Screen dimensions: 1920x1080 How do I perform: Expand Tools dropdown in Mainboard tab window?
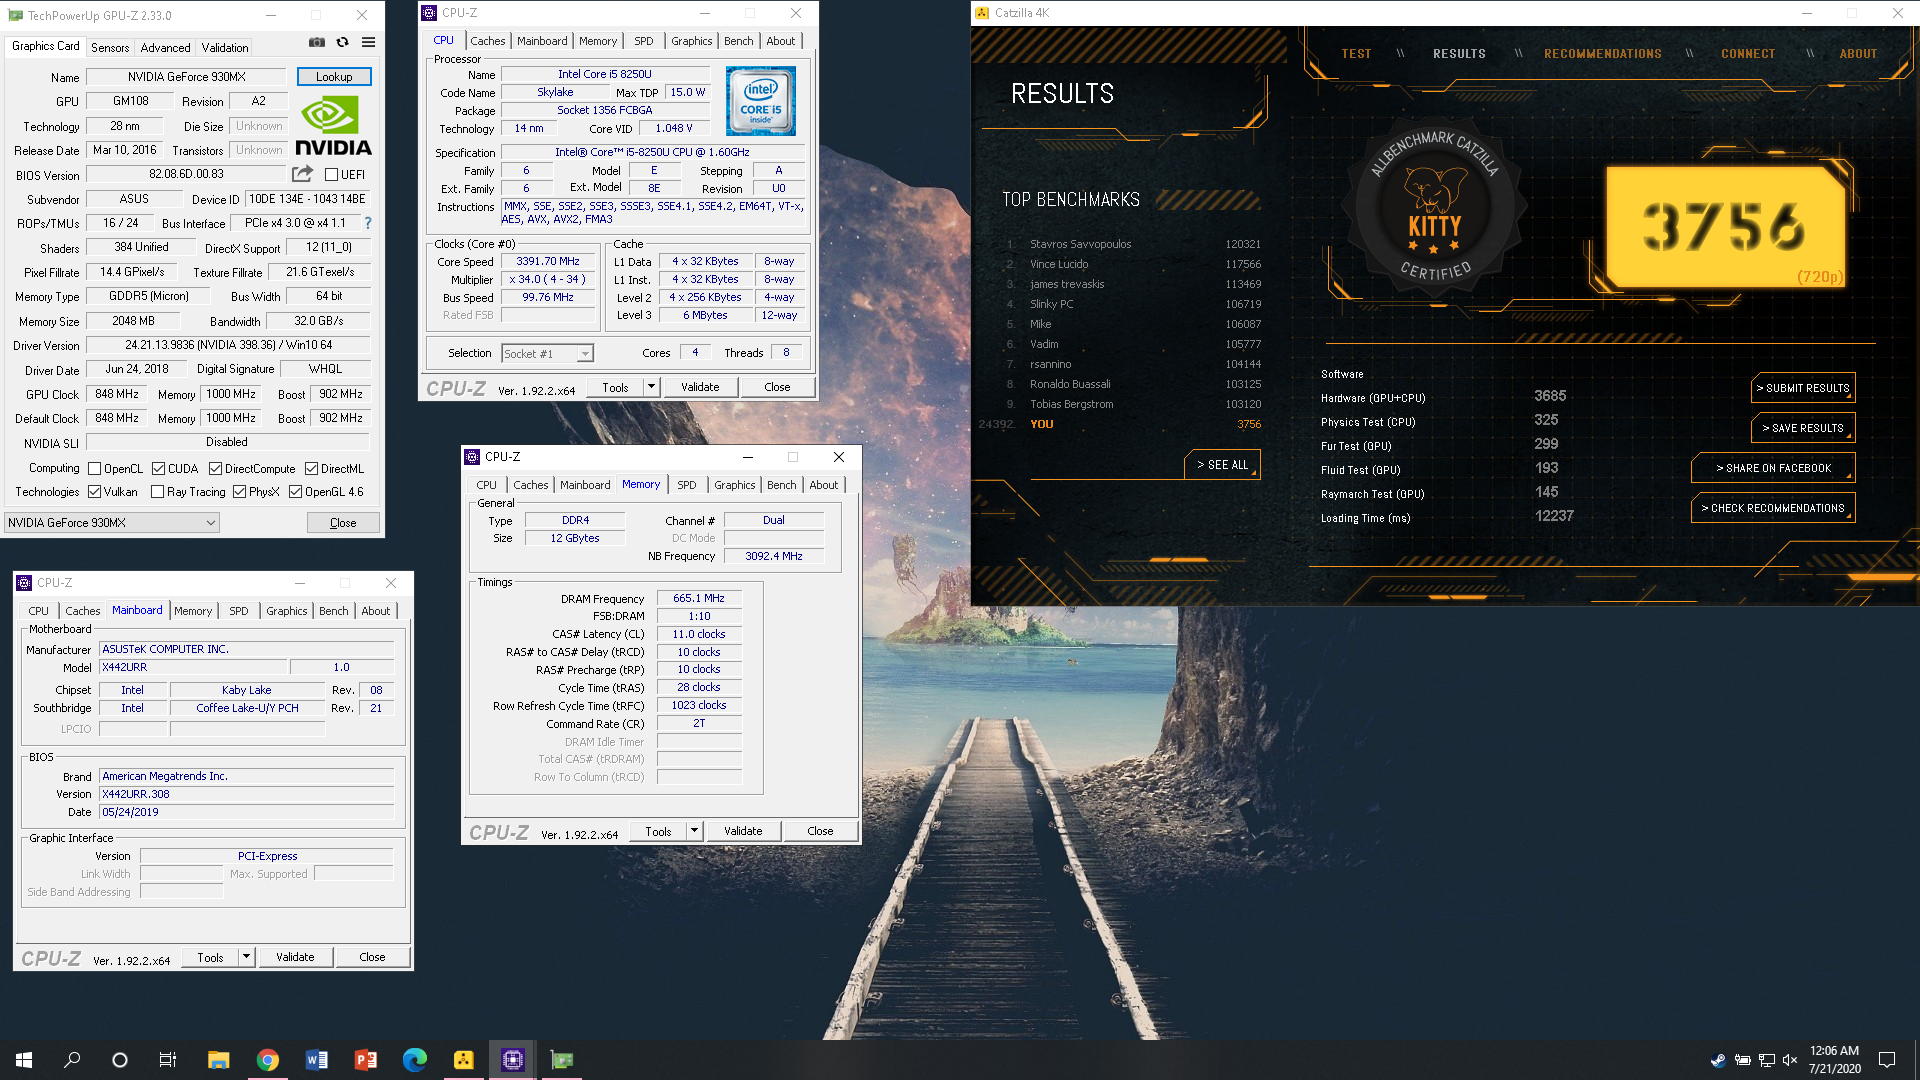246,956
